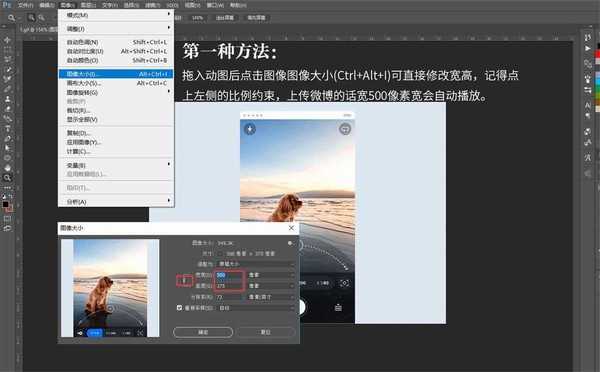Change screen mode at toolbar bottom

coord(7,228)
